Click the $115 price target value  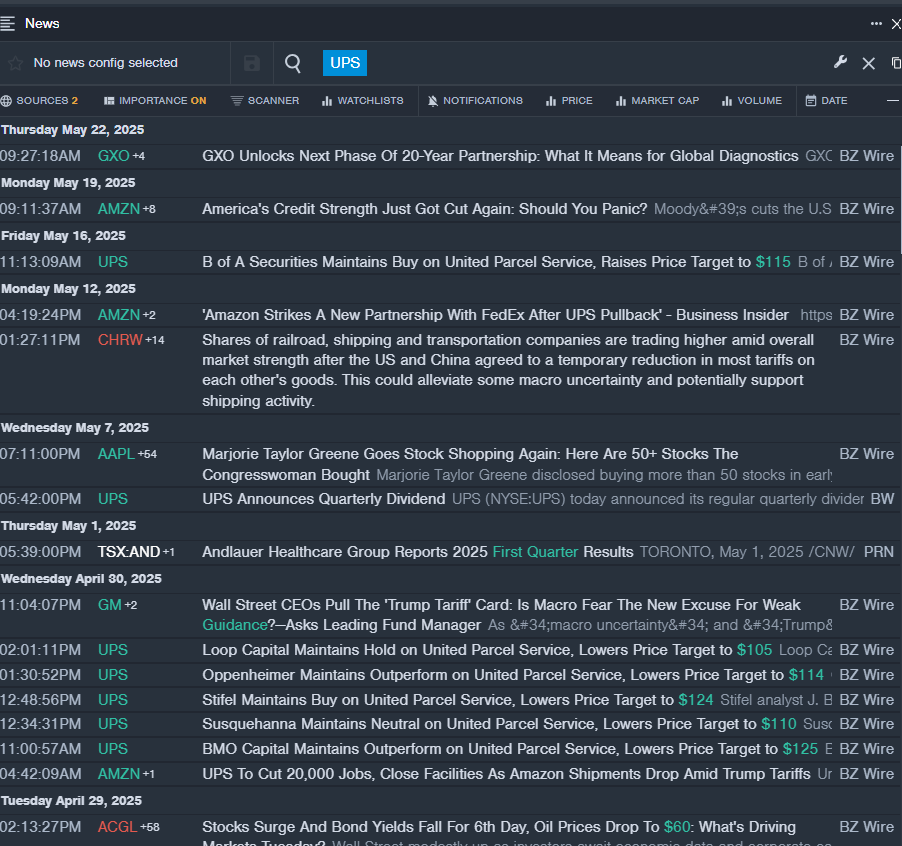[x=773, y=262]
